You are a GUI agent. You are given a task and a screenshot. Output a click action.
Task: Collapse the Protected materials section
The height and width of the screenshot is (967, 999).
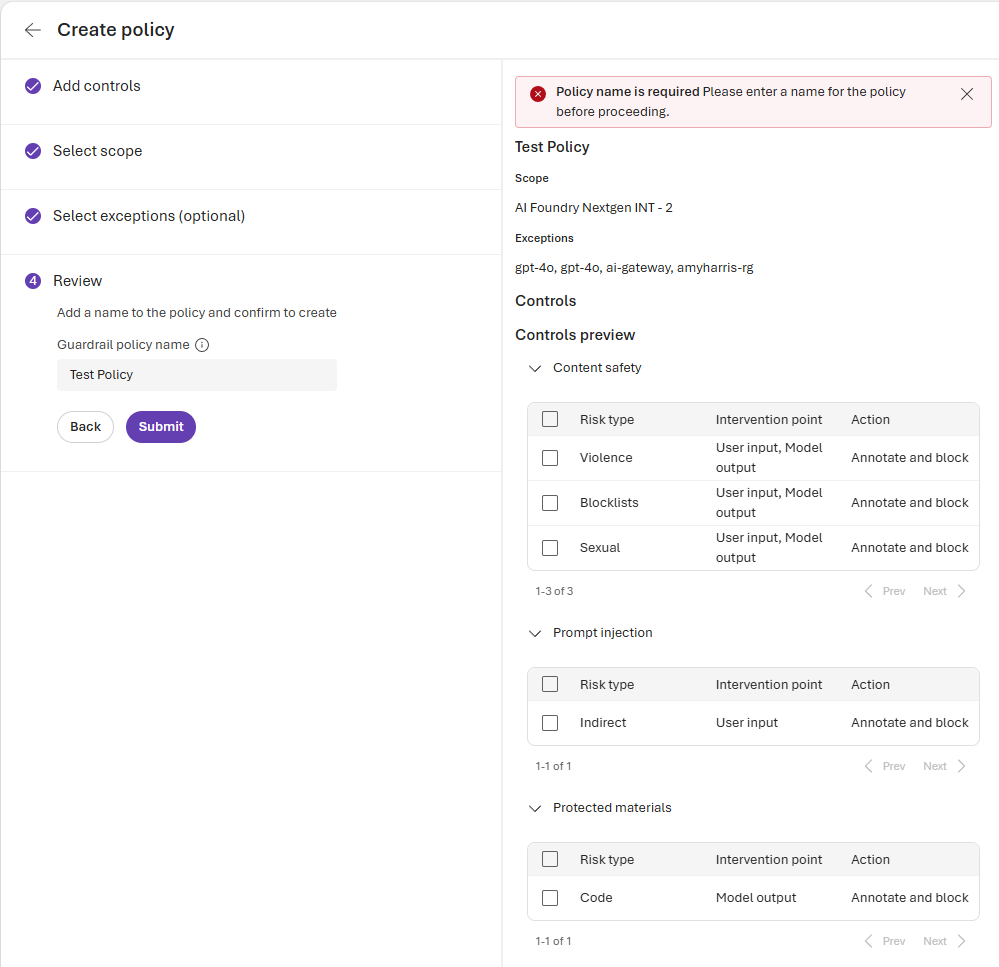[535, 808]
